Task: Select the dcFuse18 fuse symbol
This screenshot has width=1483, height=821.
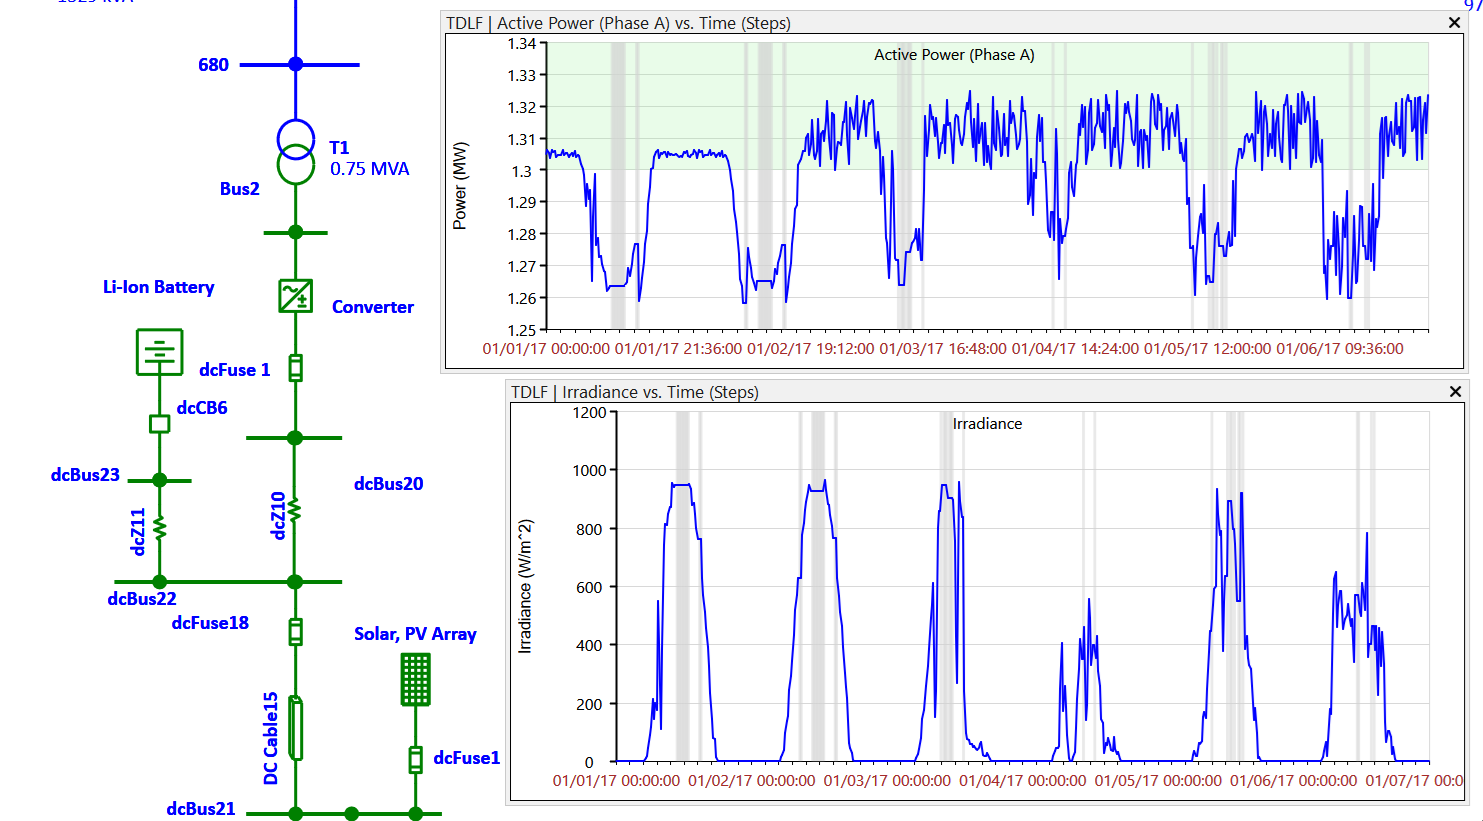Action: (295, 633)
